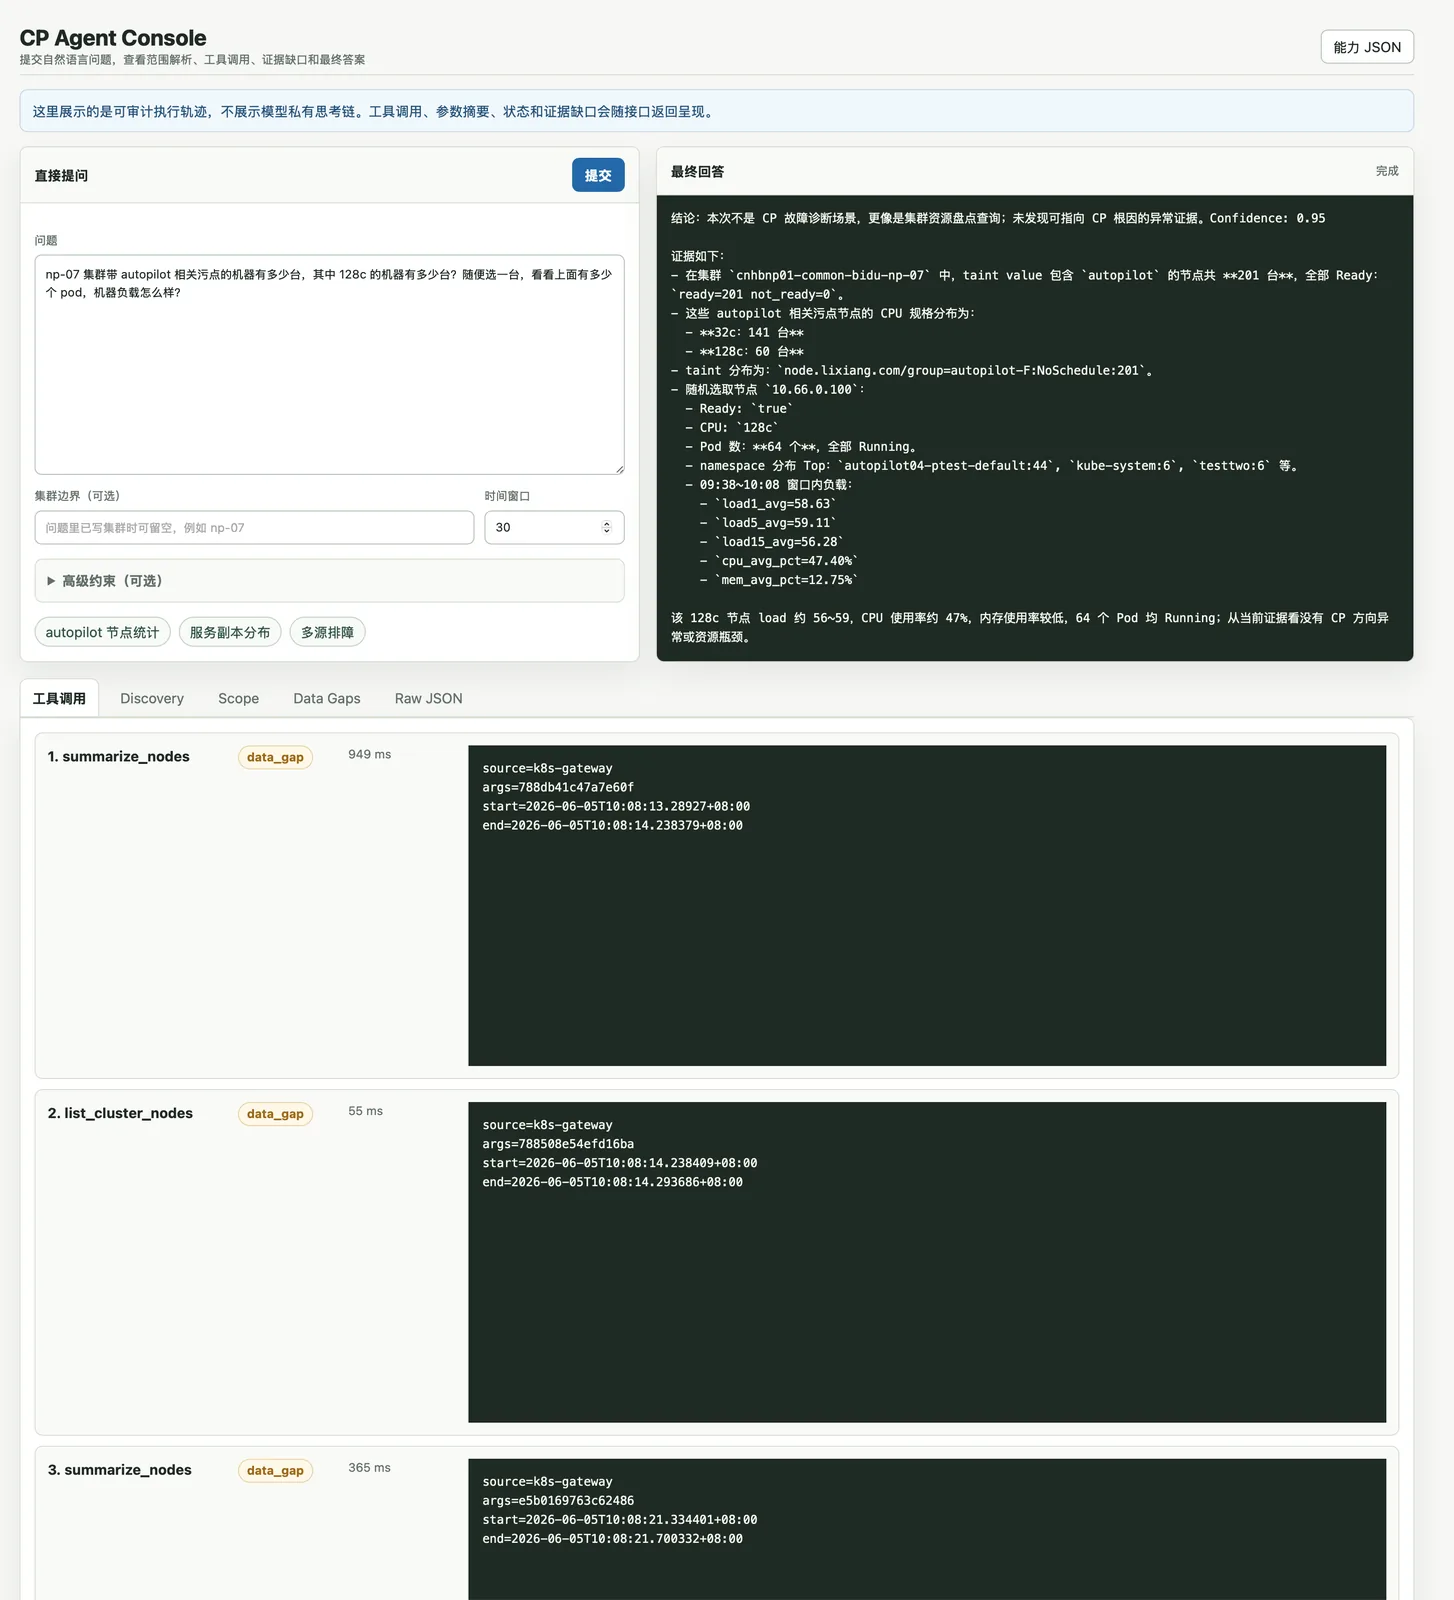Focus the 集群边界 cluster input field
This screenshot has width=1454, height=1600.
tap(254, 527)
